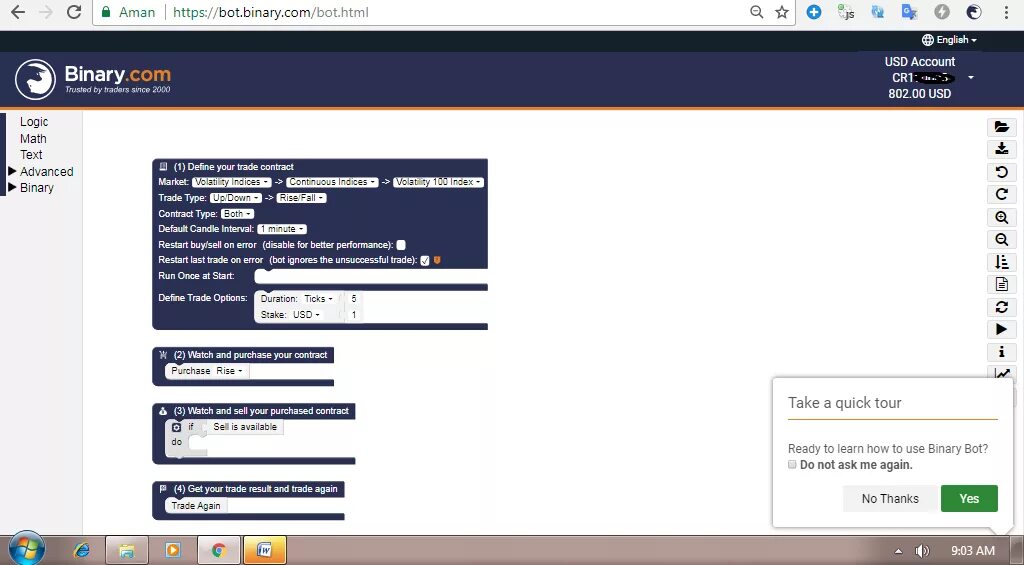This screenshot has height=565, width=1024.
Task: Click the Trade Again block
Action: point(196,506)
